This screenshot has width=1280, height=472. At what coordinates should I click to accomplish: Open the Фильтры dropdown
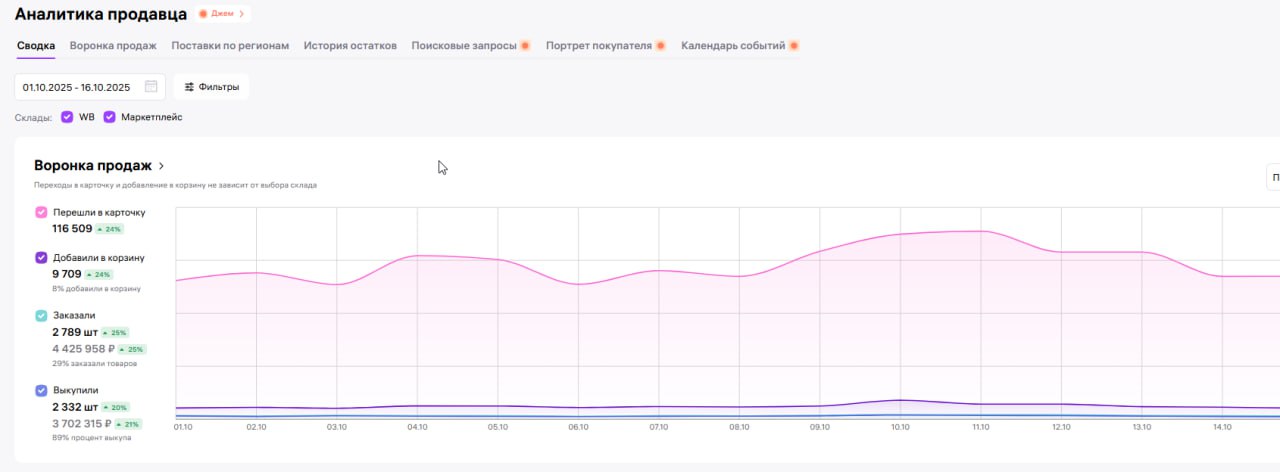[x=211, y=87]
